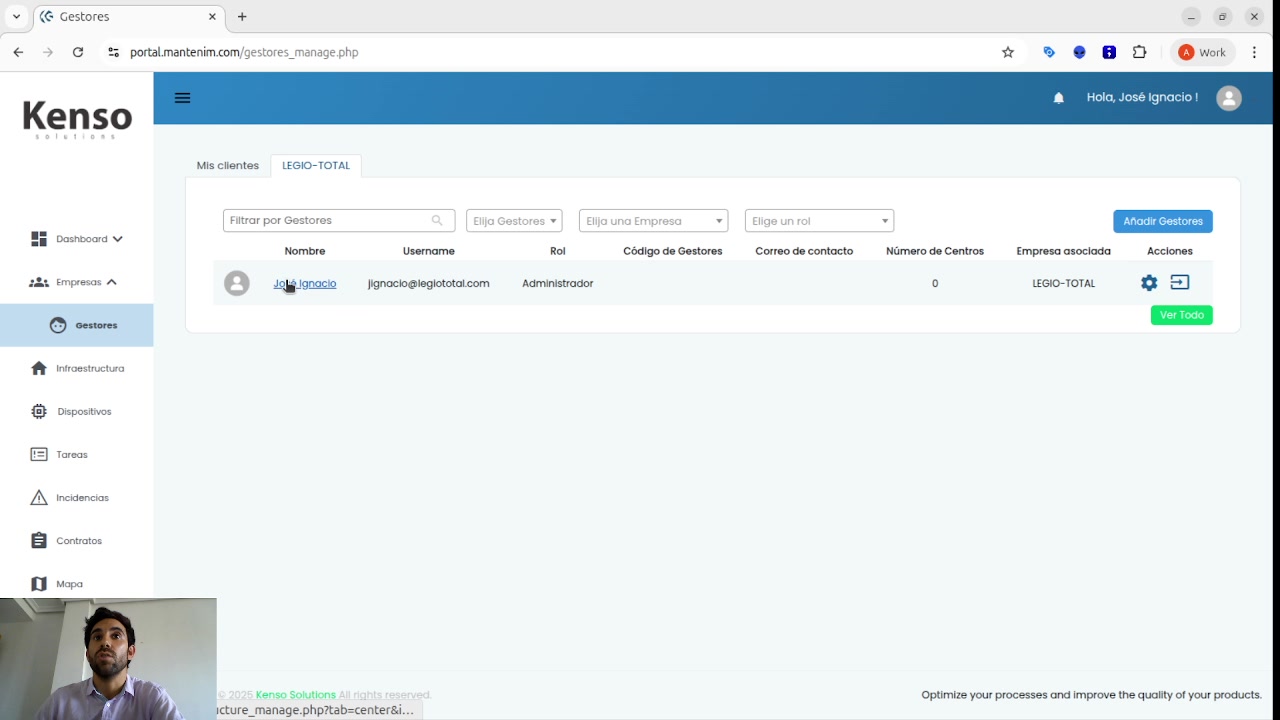1280x720 pixels.
Task: Open the browser extensions puzzle icon
Action: click(1139, 52)
